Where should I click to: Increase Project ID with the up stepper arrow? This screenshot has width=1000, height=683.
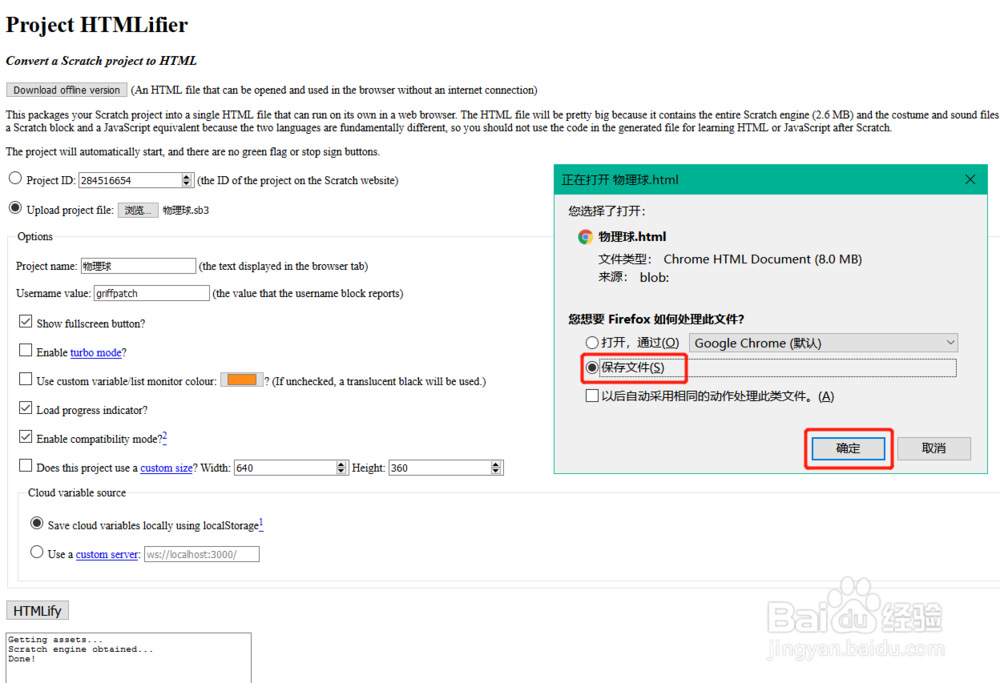coord(186,177)
